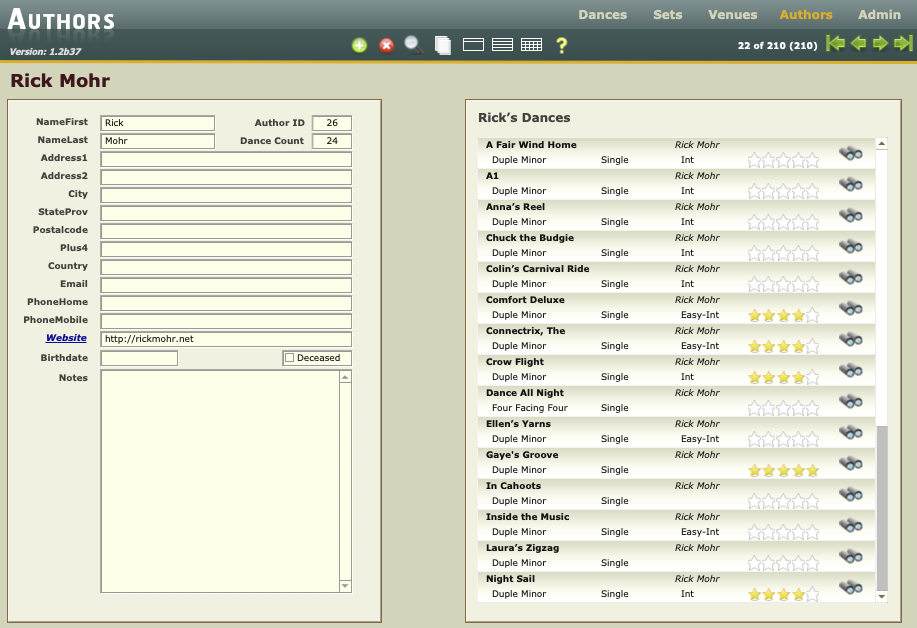View Gaye's Groove using binoculars icon
This screenshot has height=628, width=917.
click(x=850, y=463)
